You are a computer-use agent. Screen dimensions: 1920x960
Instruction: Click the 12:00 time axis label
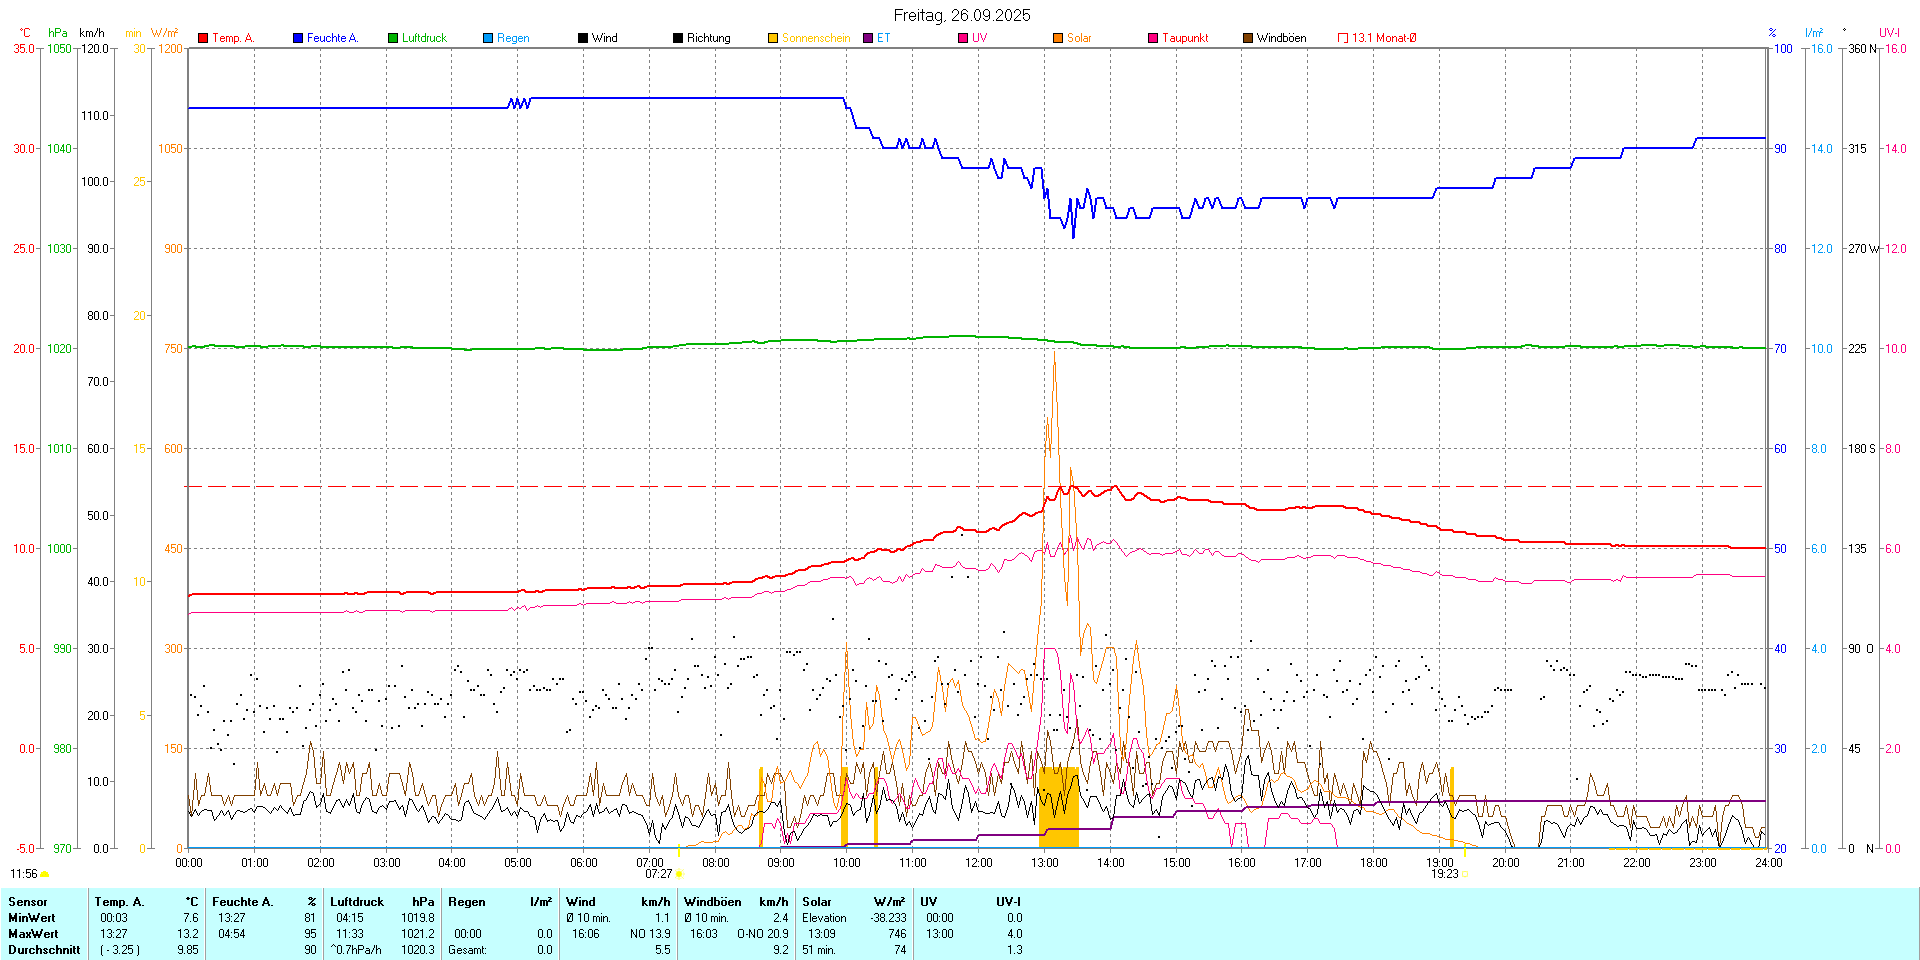(x=978, y=863)
